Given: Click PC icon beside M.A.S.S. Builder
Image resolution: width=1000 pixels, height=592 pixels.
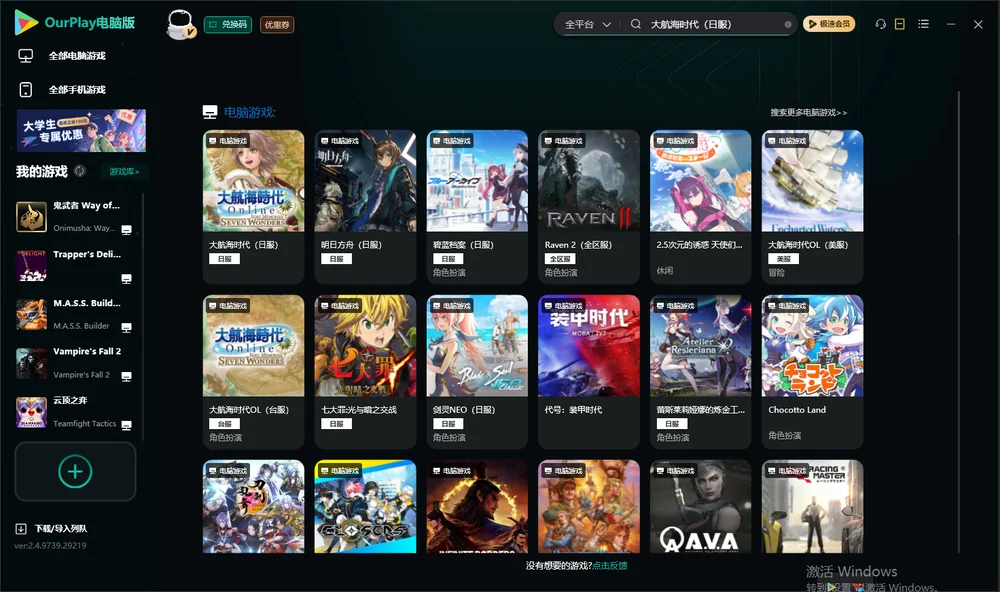Looking at the screenshot, I should pyautogui.click(x=126, y=328).
